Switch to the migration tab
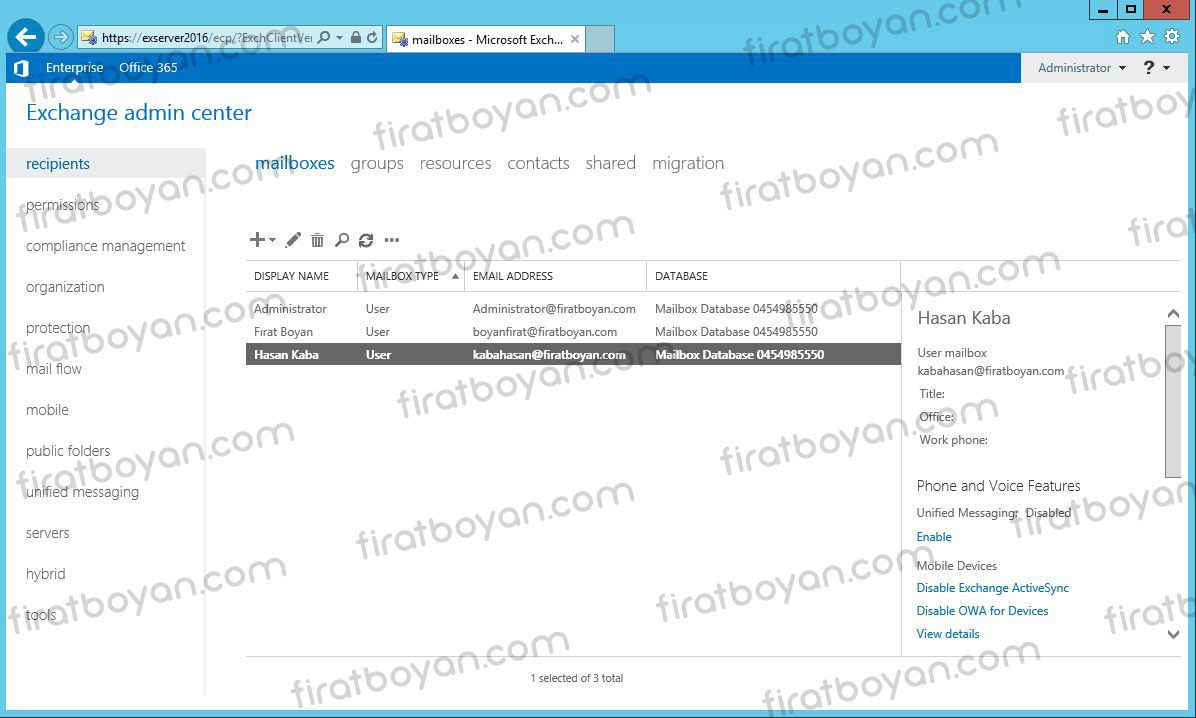The width and height of the screenshot is (1196, 718). 688,163
